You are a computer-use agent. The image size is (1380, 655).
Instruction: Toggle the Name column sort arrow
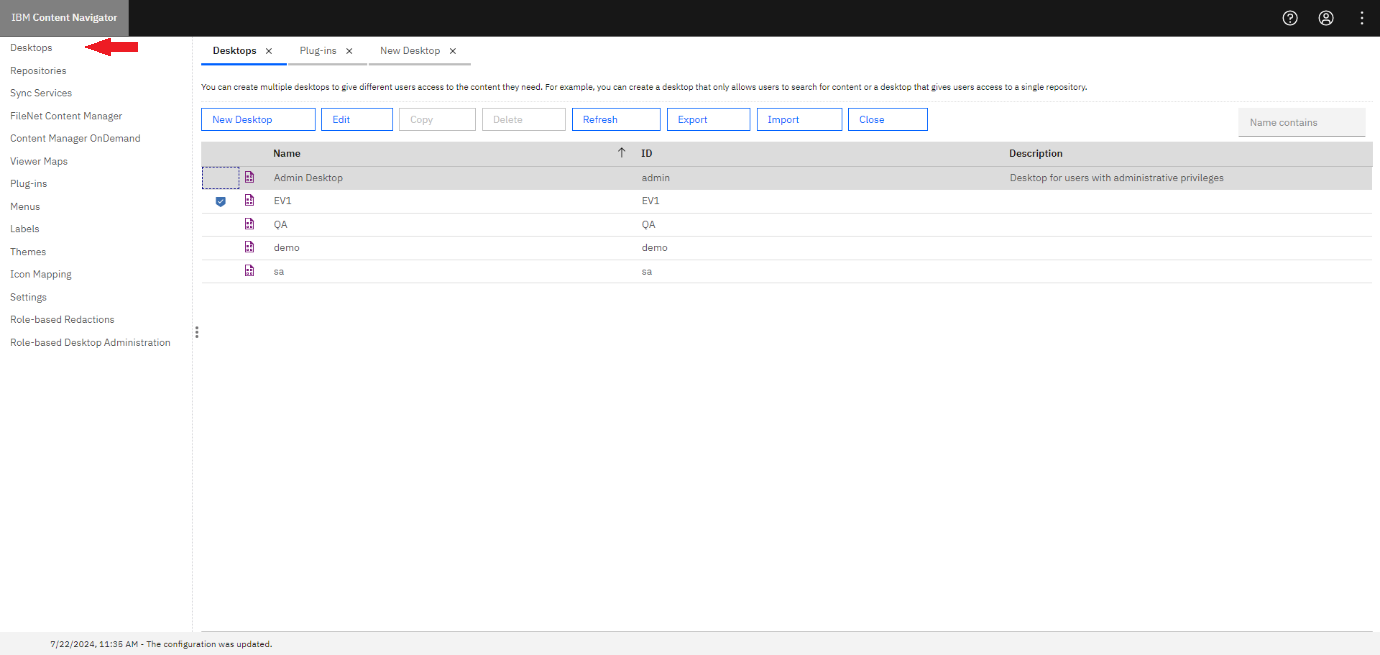[x=620, y=153]
